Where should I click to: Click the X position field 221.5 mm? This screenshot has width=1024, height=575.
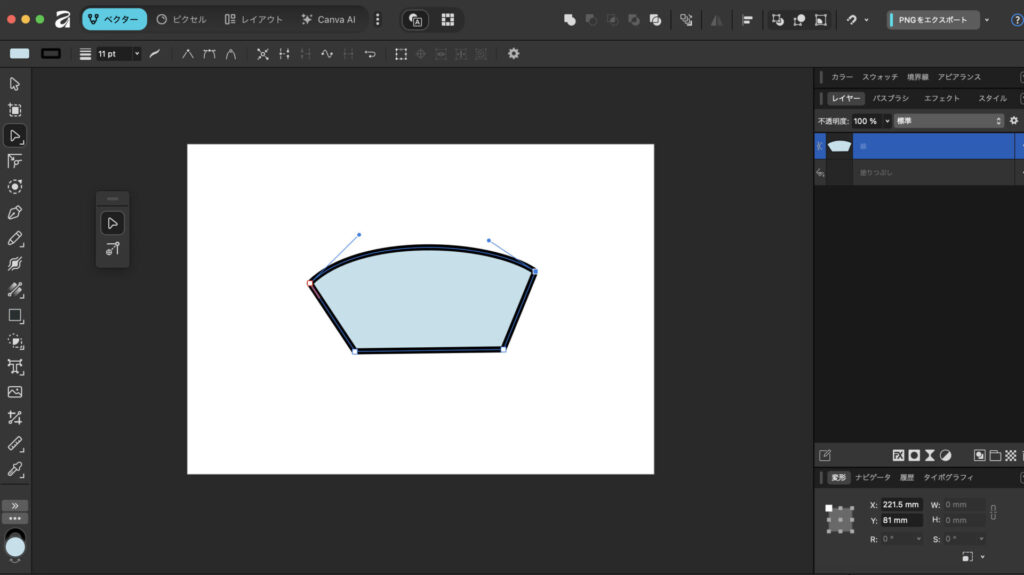point(901,505)
